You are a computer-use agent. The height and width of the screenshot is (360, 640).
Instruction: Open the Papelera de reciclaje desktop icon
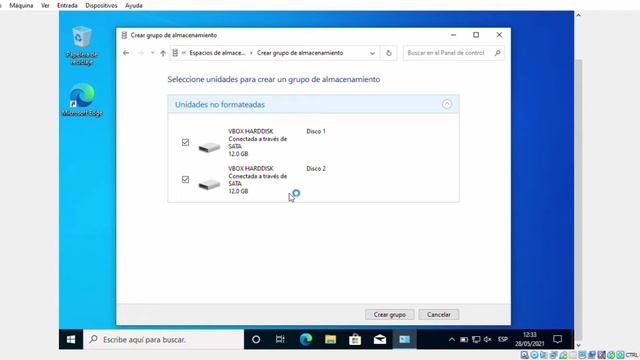click(x=82, y=45)
